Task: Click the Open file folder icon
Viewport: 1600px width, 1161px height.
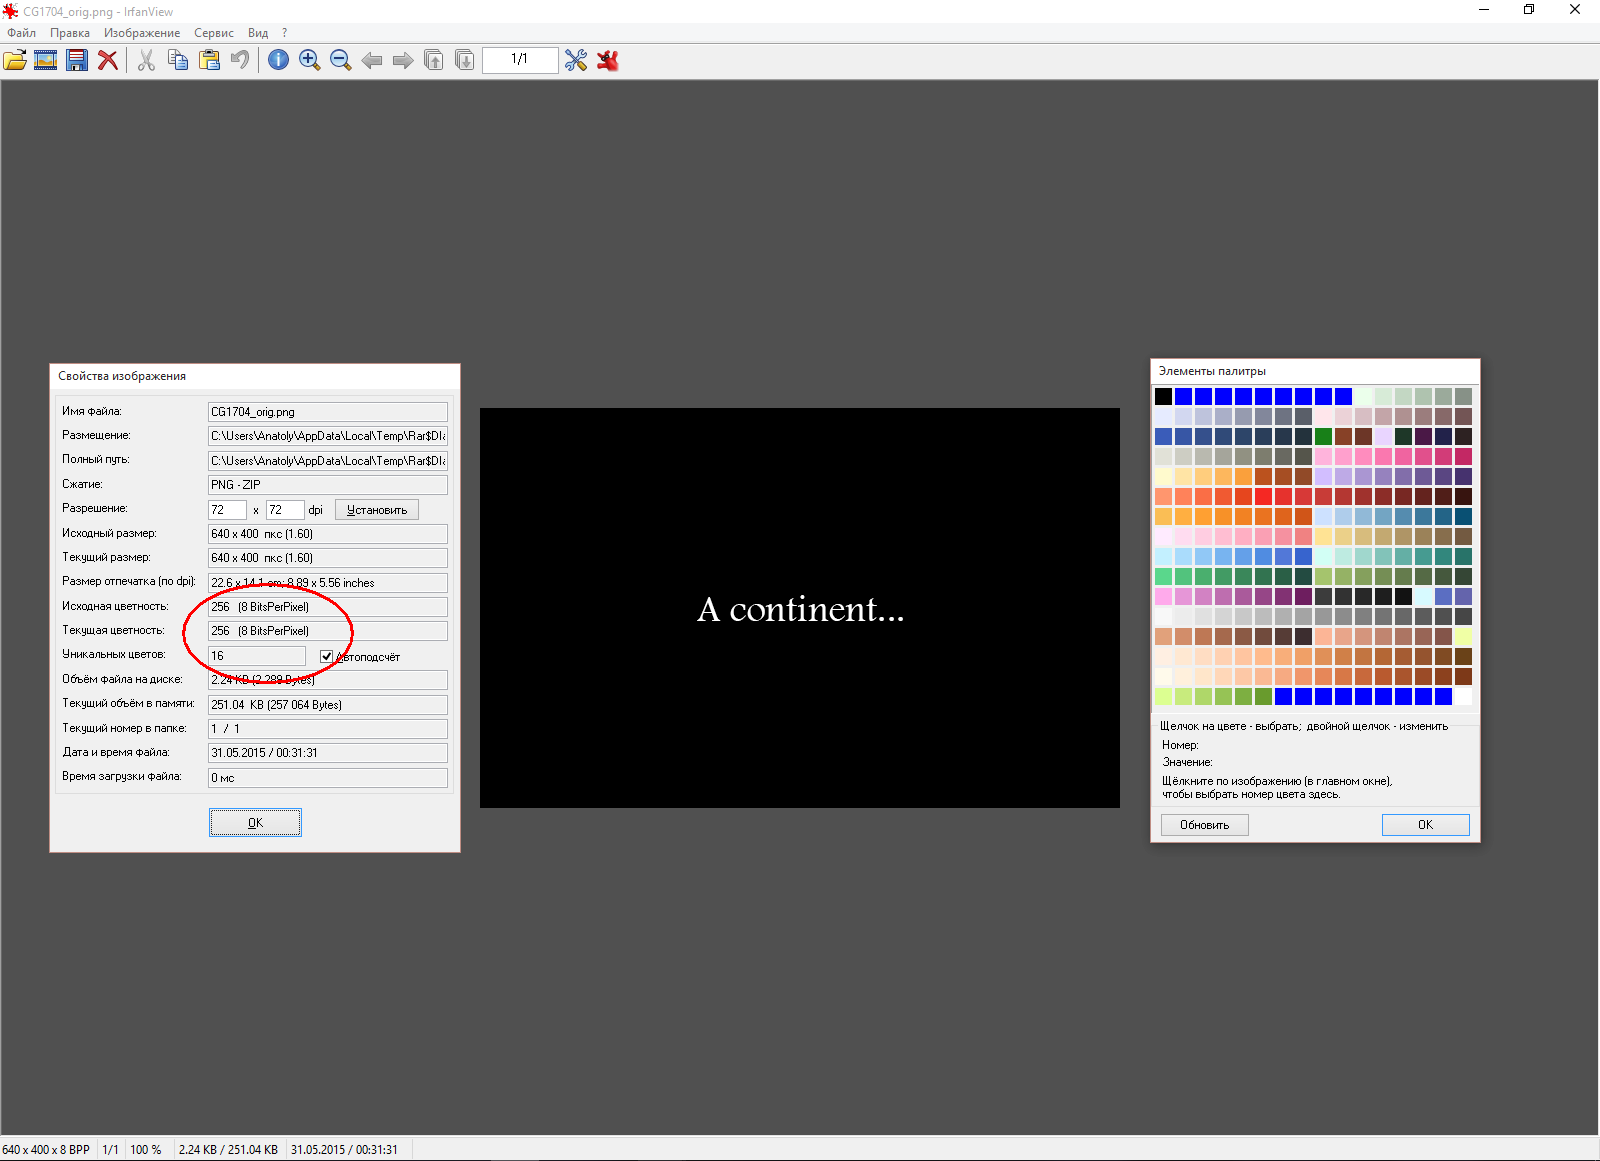Action: (x=15, y=60)
